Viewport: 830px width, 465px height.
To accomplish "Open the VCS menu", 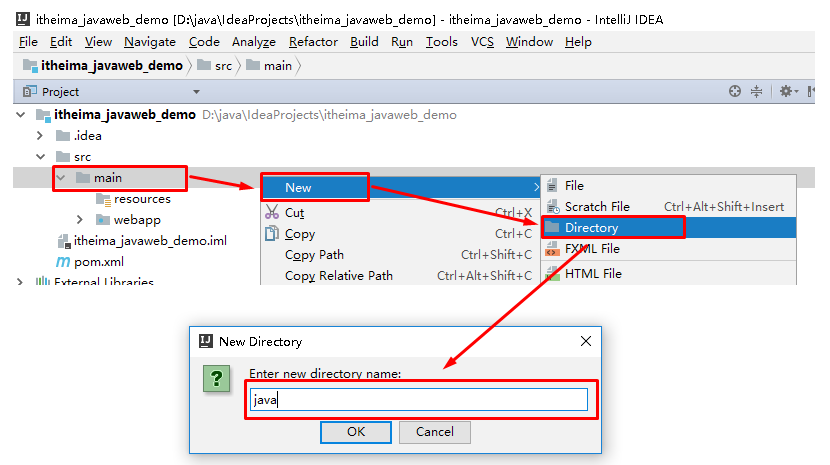I will click(482, 42).
